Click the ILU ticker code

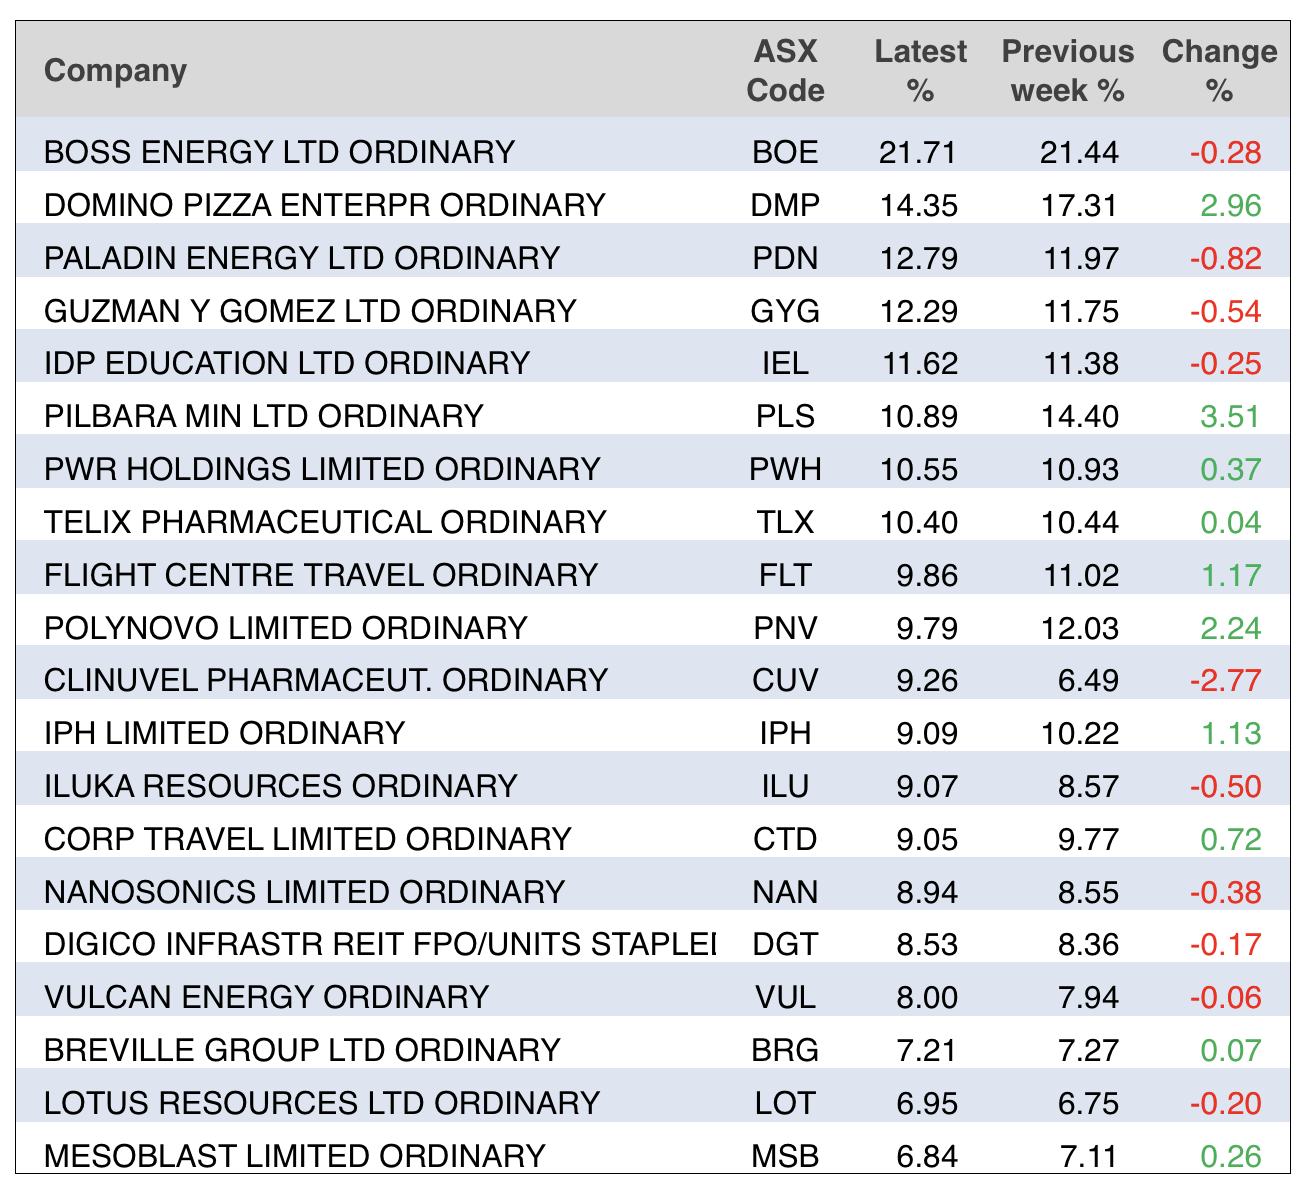785,786
